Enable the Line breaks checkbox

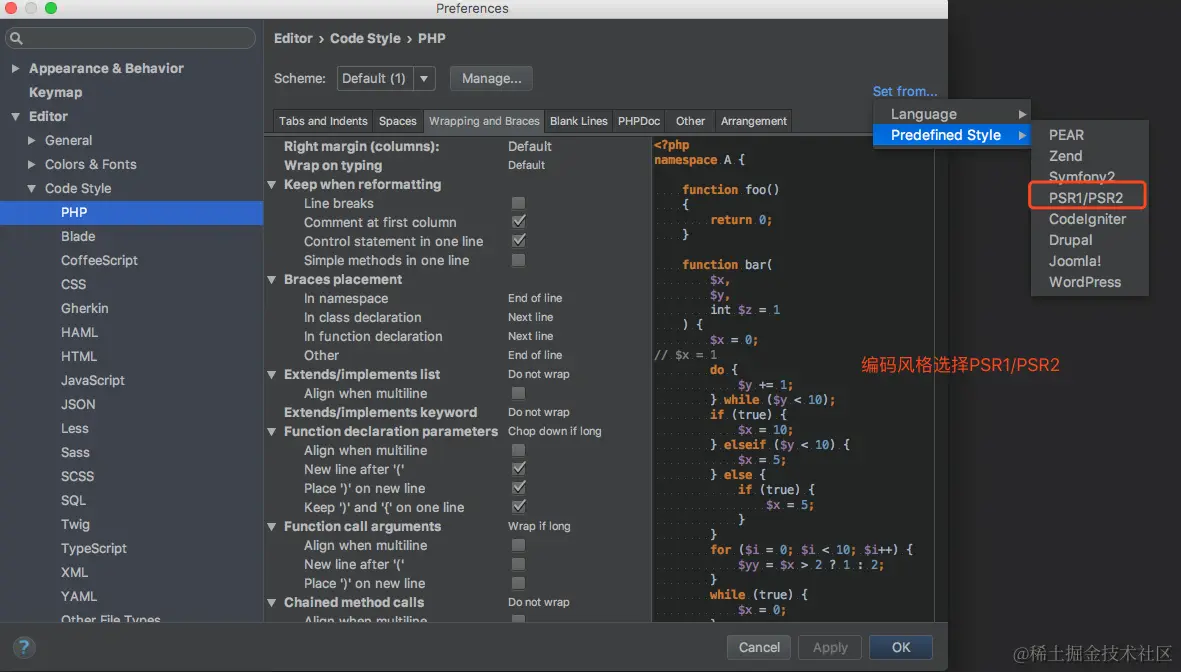coord(518,203)
